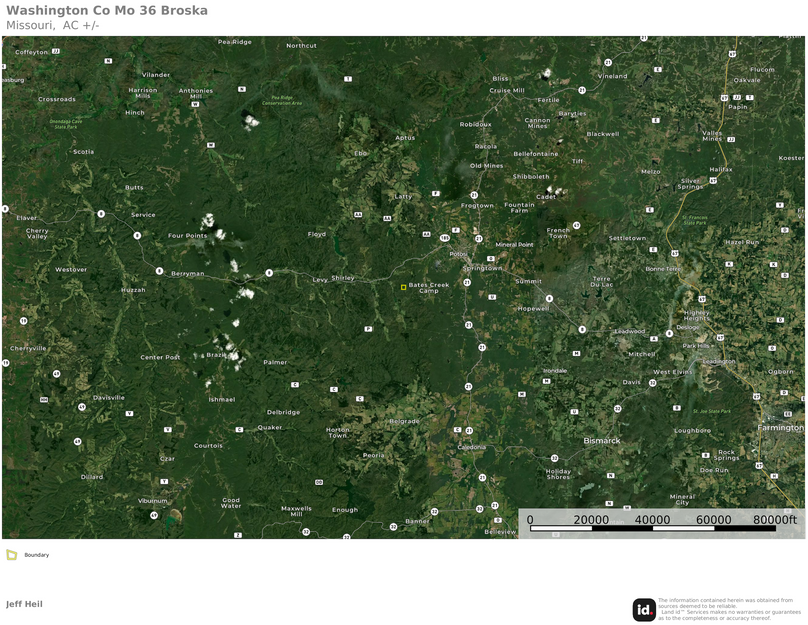Screen dimensions: 808x625
Task: Click the map scale bar
Action: [652, 528]
